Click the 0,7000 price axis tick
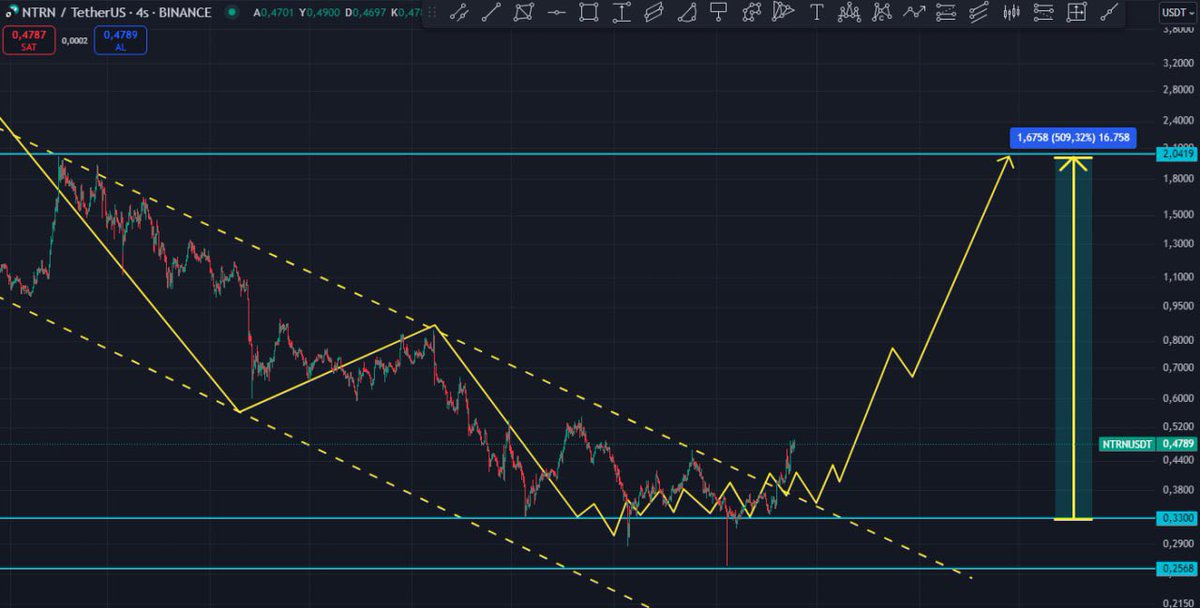Screen dimensions: 1200x608 [x=1178, y=369]
